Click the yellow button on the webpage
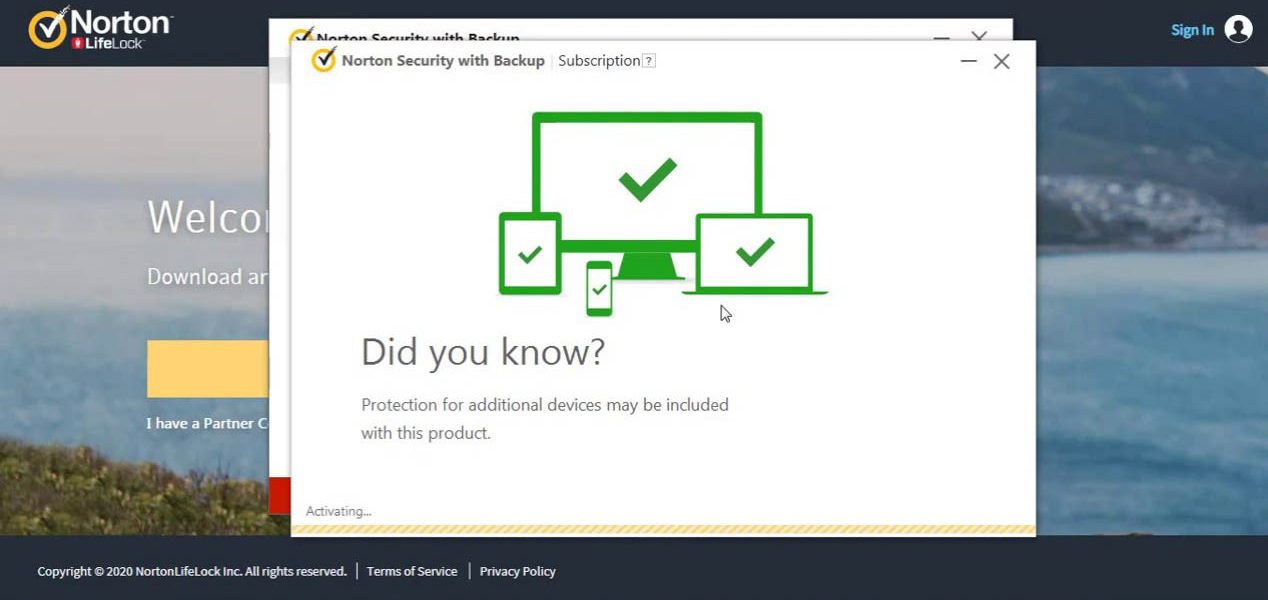This screenshot has height=600, width=1268. click(x=207, y=369)
